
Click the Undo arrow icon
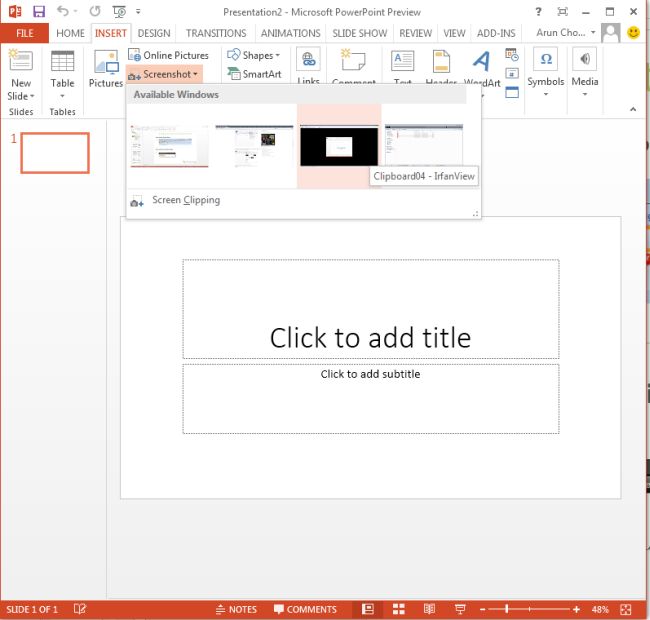coord(64,11)
